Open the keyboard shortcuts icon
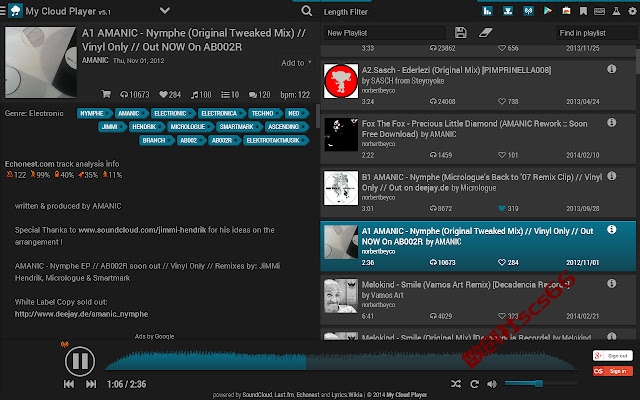 (x=600, y=11)
